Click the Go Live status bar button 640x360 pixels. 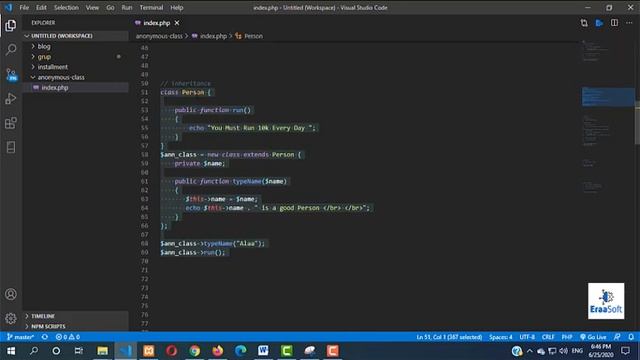pyautogui.click(x=593, y=337)
